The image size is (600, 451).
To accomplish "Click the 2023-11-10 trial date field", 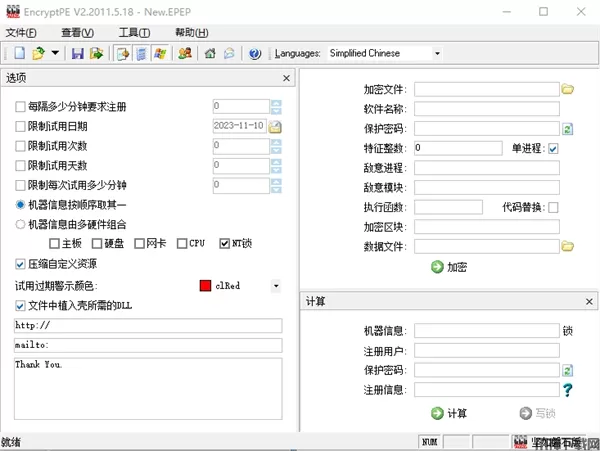I will [239, 126].
